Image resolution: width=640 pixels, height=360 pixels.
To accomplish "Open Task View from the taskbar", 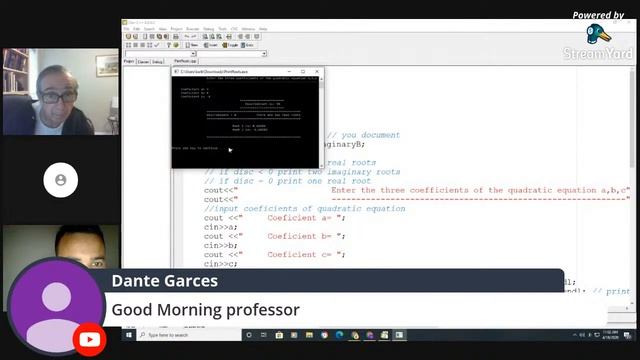I will pyautogui.click(x=264, y=335).
